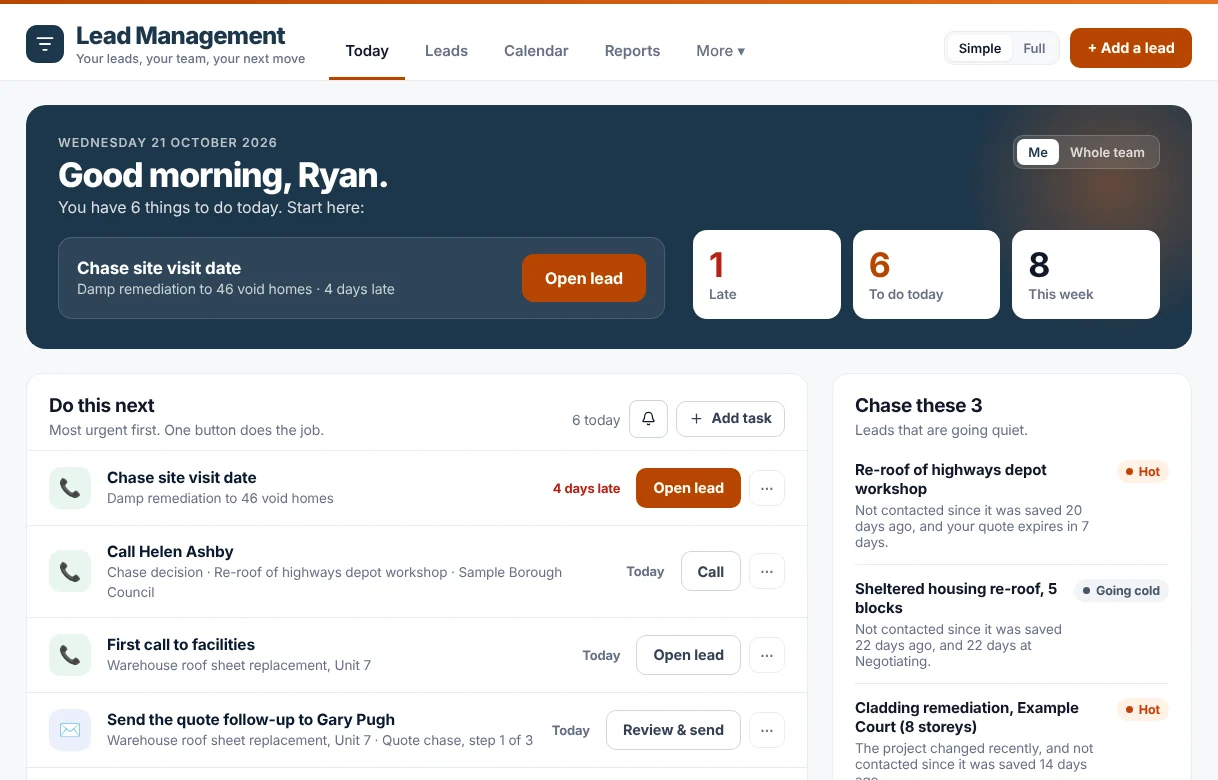The image size is (1218, 780).
Task: Switch to Simple view mode
Action: pos(980,48)
